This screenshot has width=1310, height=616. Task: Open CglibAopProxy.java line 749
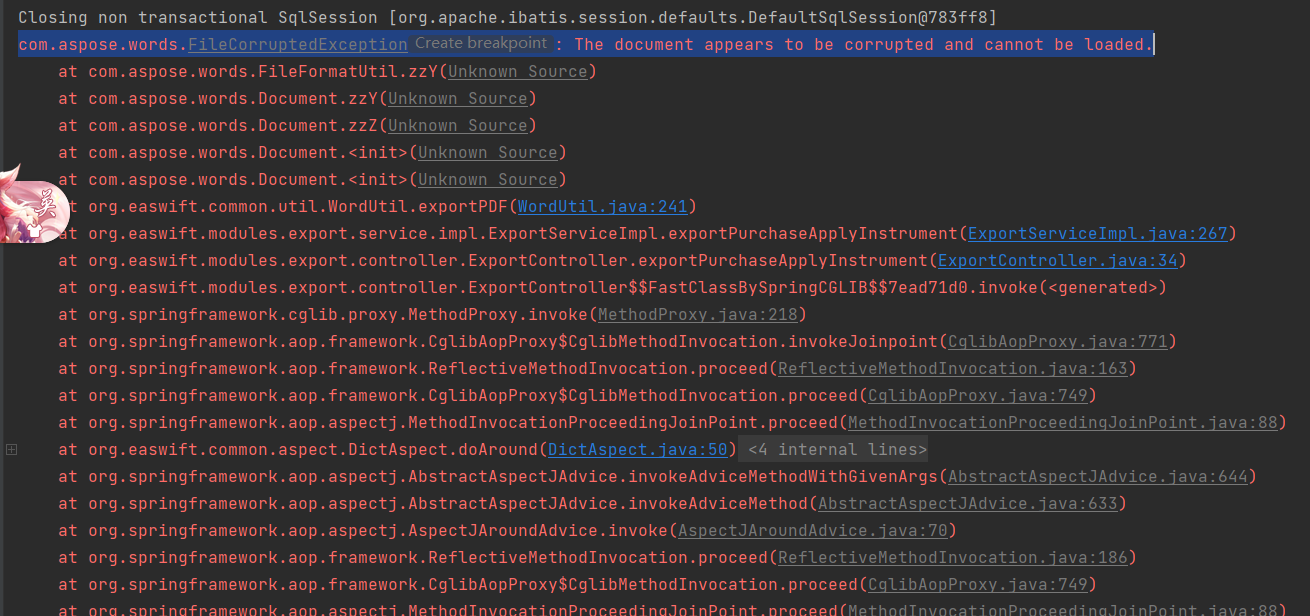[979, 395]
